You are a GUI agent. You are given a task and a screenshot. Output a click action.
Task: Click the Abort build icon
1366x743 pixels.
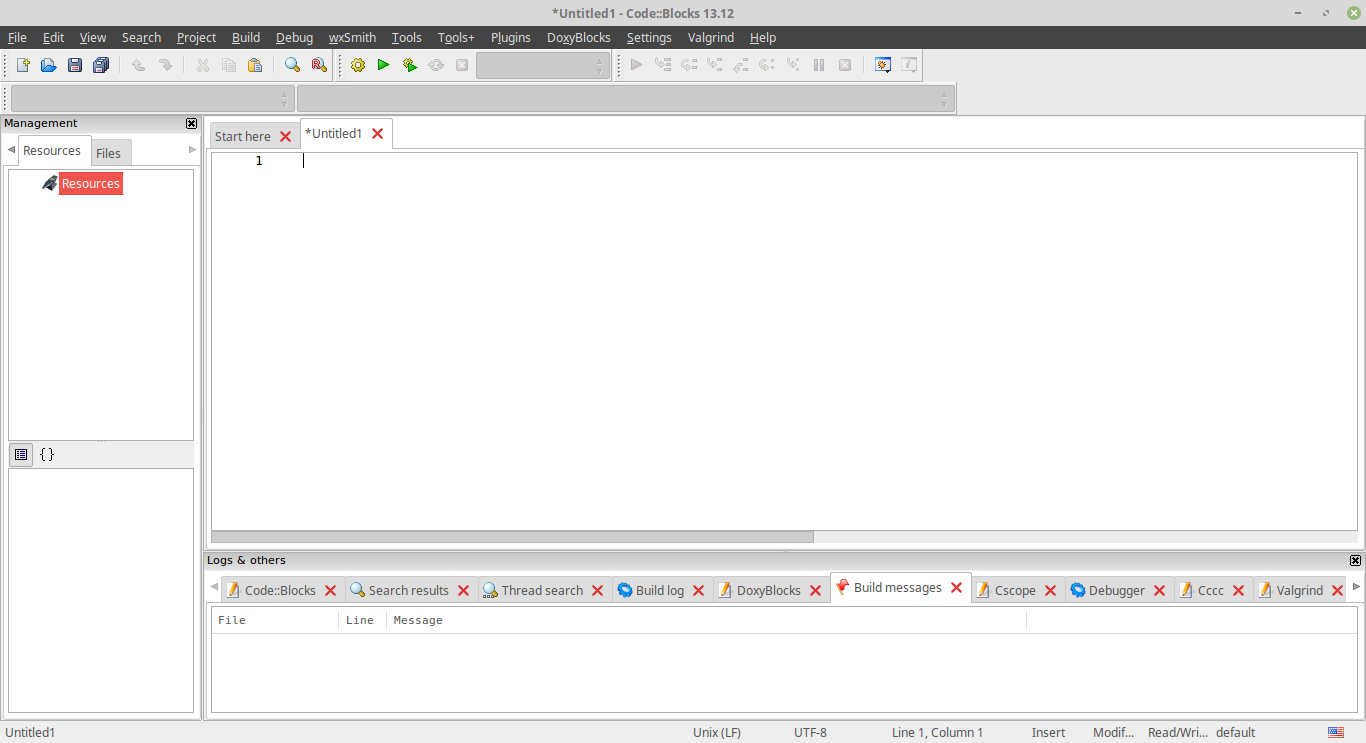pos(462,65)
